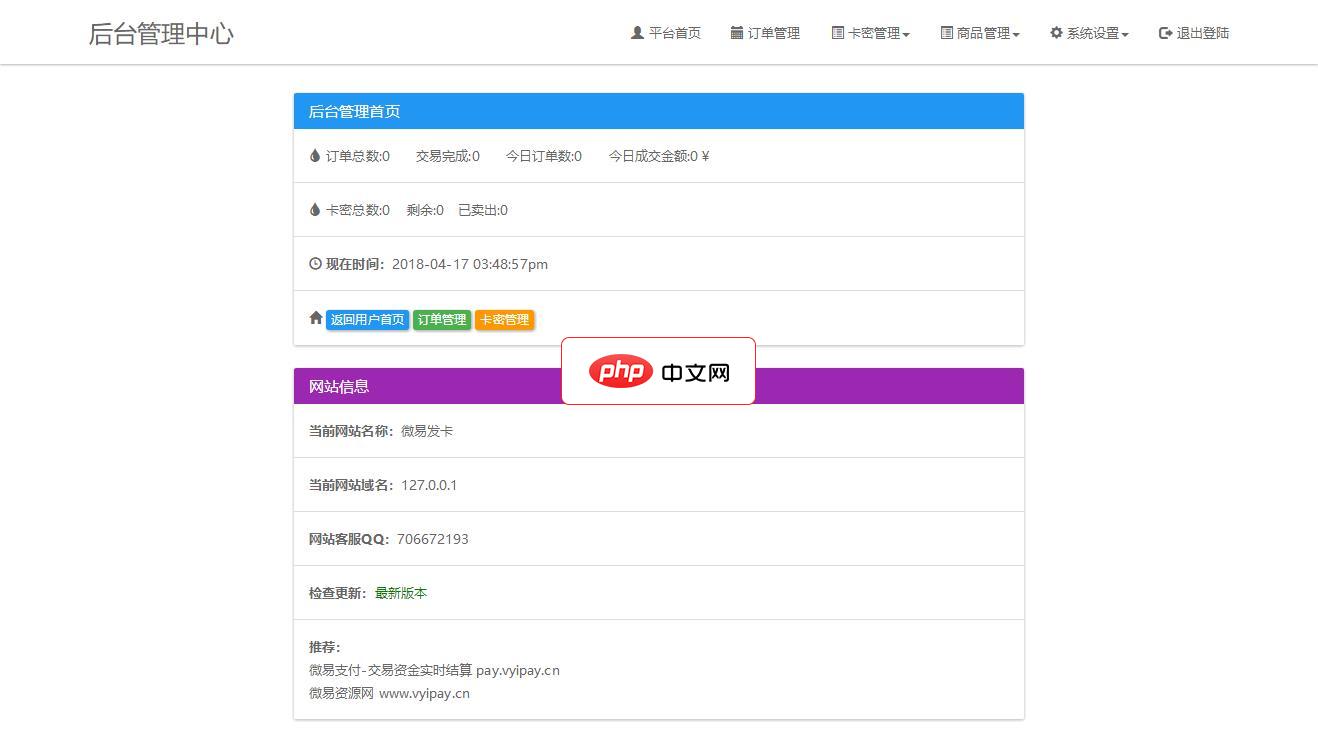
Task: Click the blue 返回用户首页 button
Action: 367,320
